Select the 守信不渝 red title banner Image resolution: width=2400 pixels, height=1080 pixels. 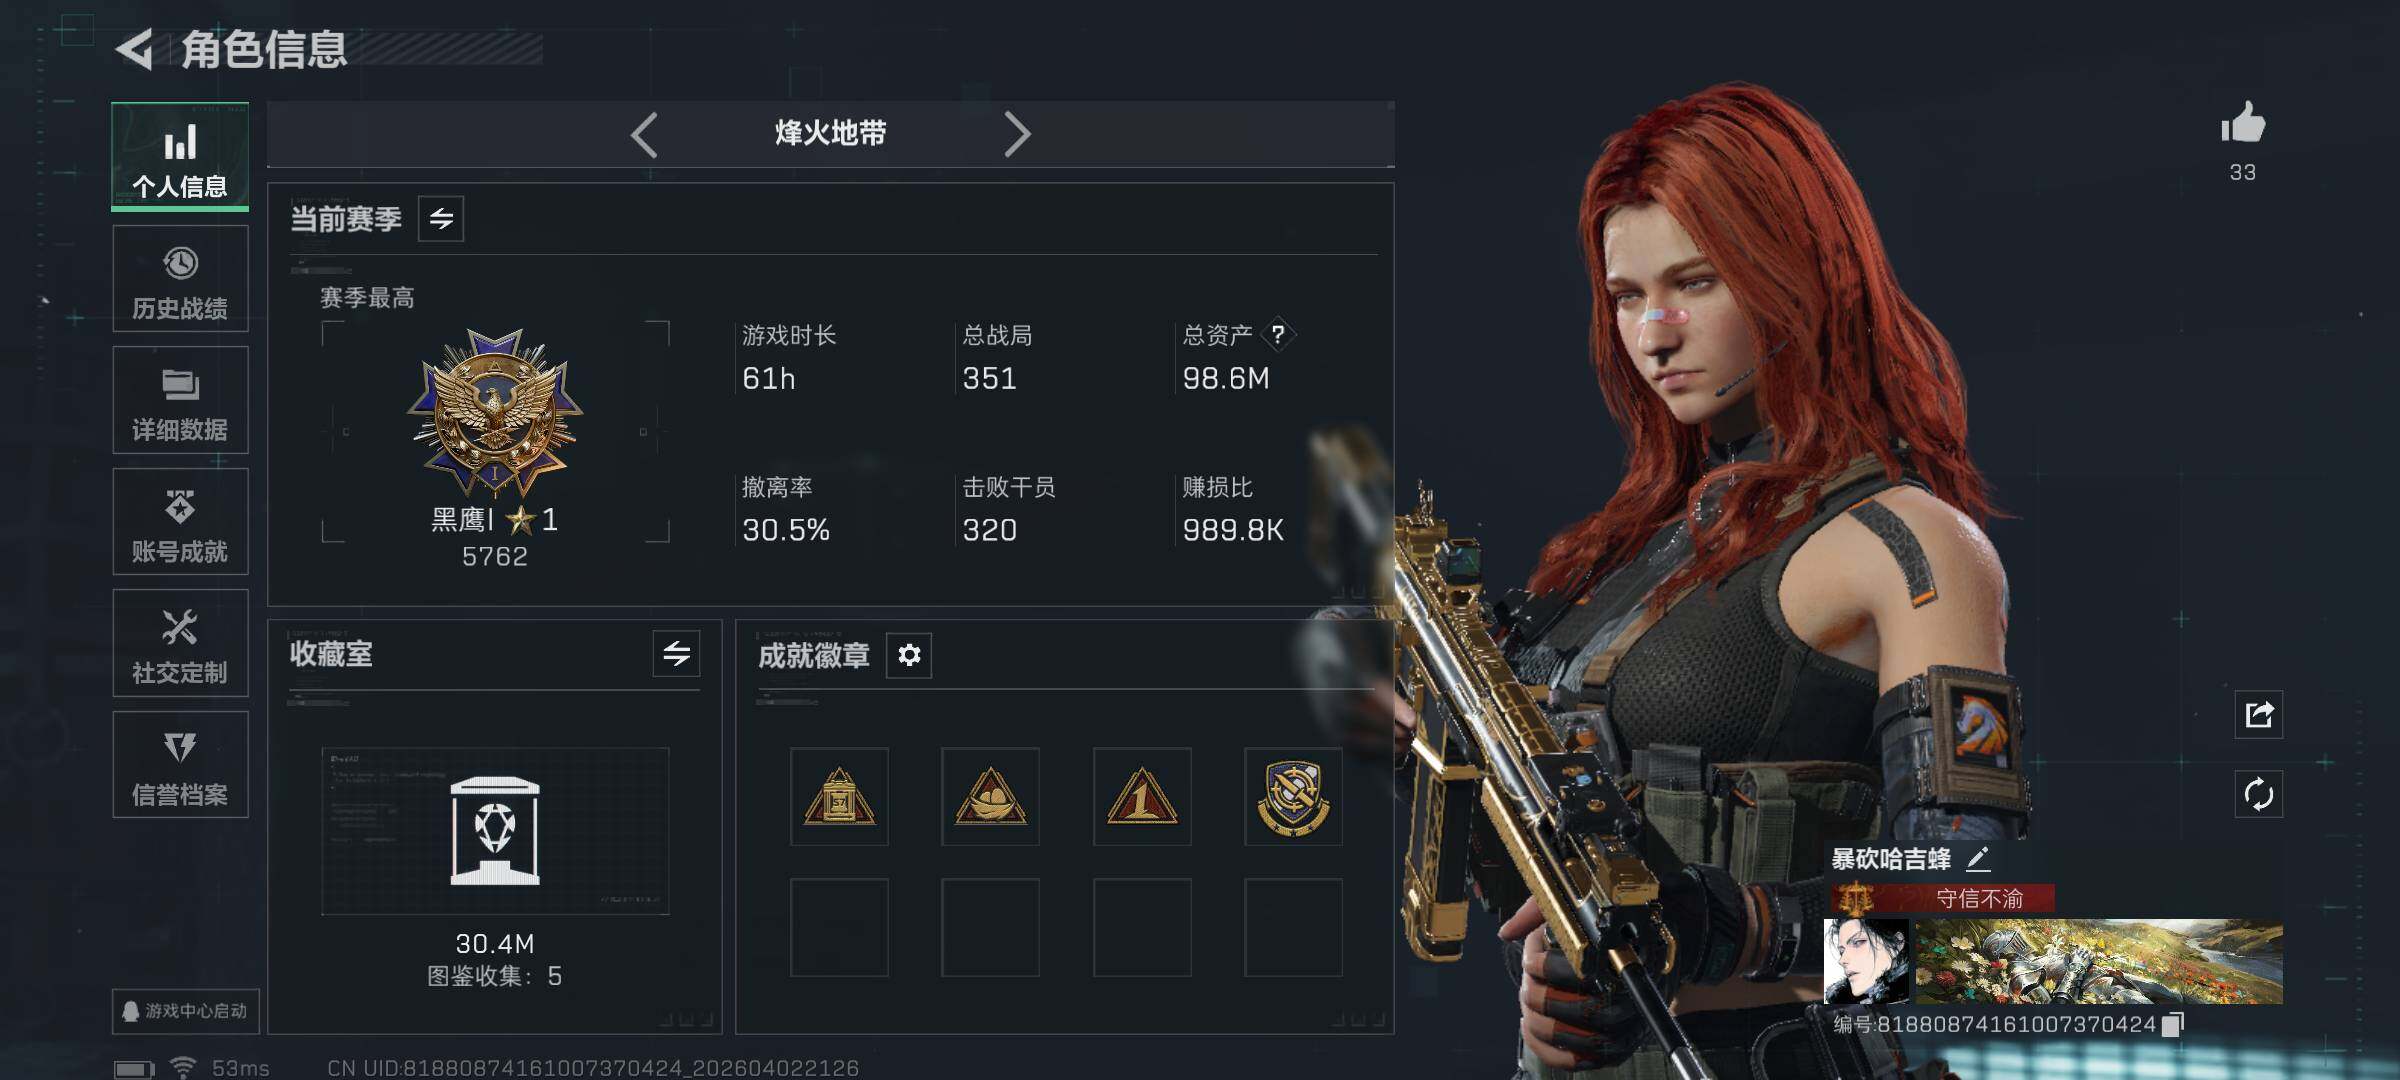[x=1943, y=898]
